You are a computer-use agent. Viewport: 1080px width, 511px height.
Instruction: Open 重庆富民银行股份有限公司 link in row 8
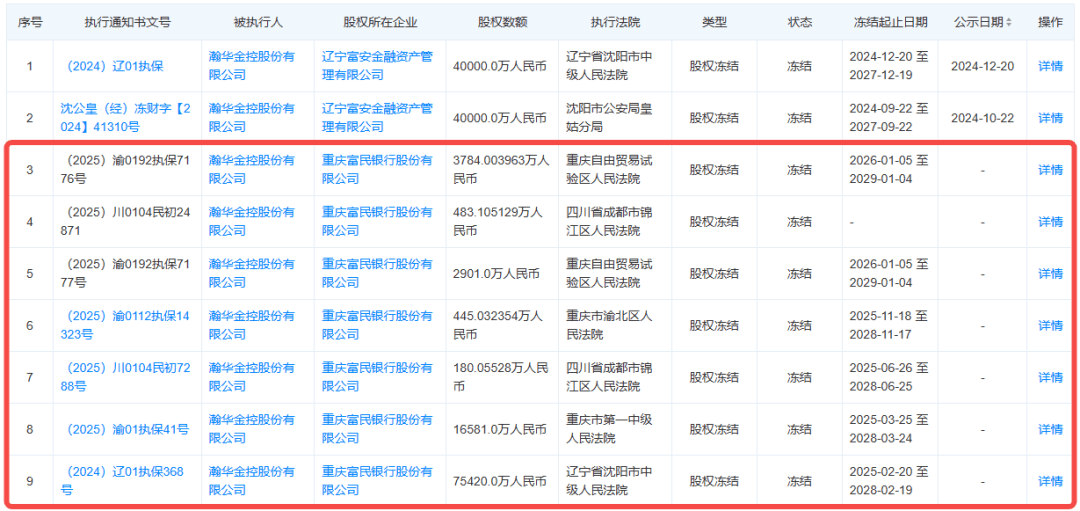(377, 429)
